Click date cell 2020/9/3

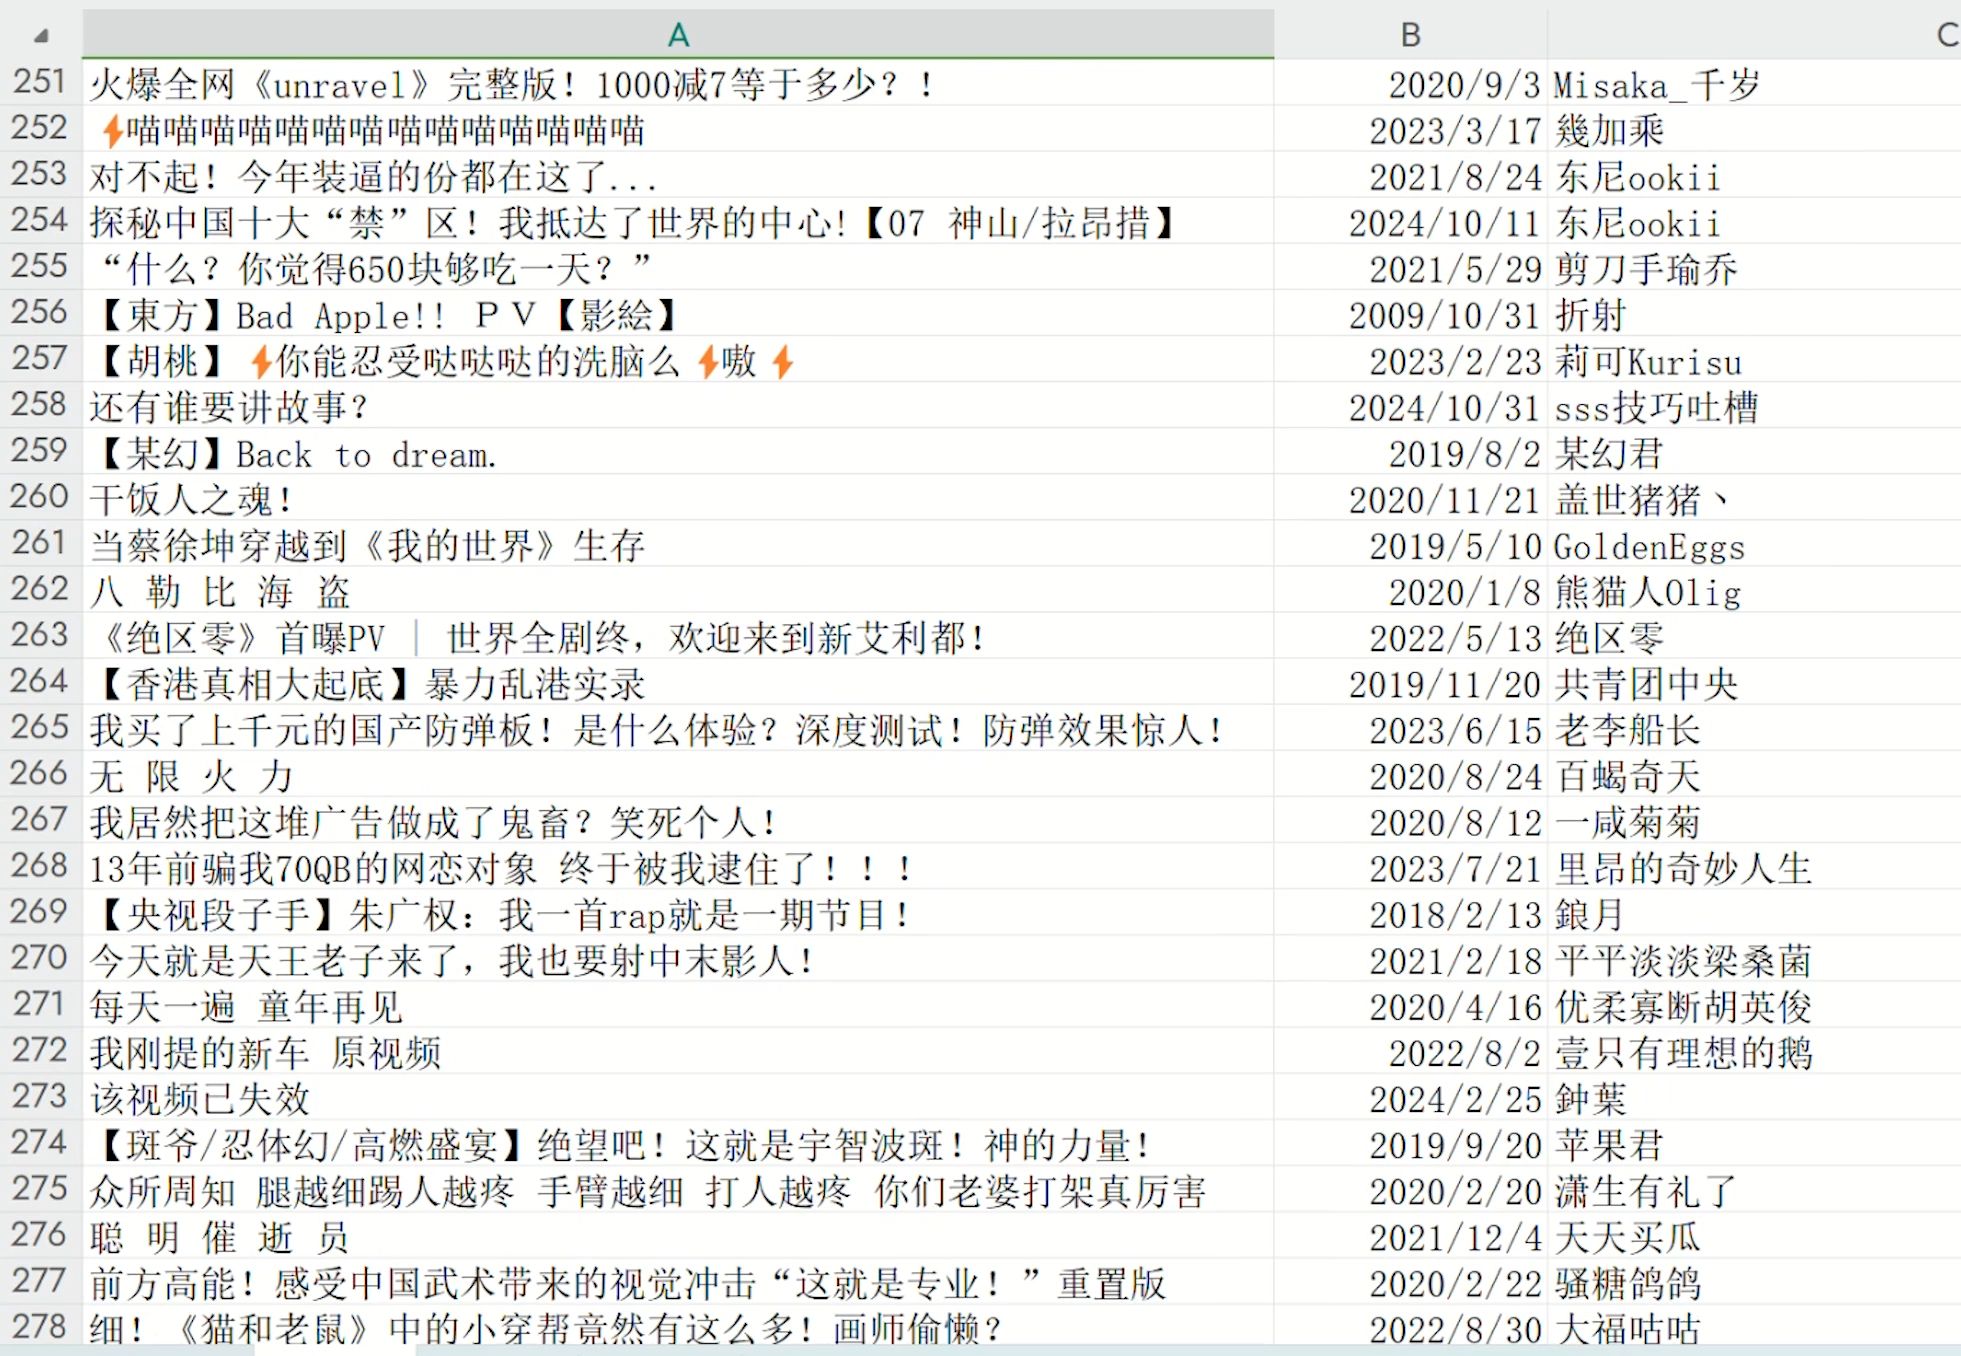click(1411, 83)
